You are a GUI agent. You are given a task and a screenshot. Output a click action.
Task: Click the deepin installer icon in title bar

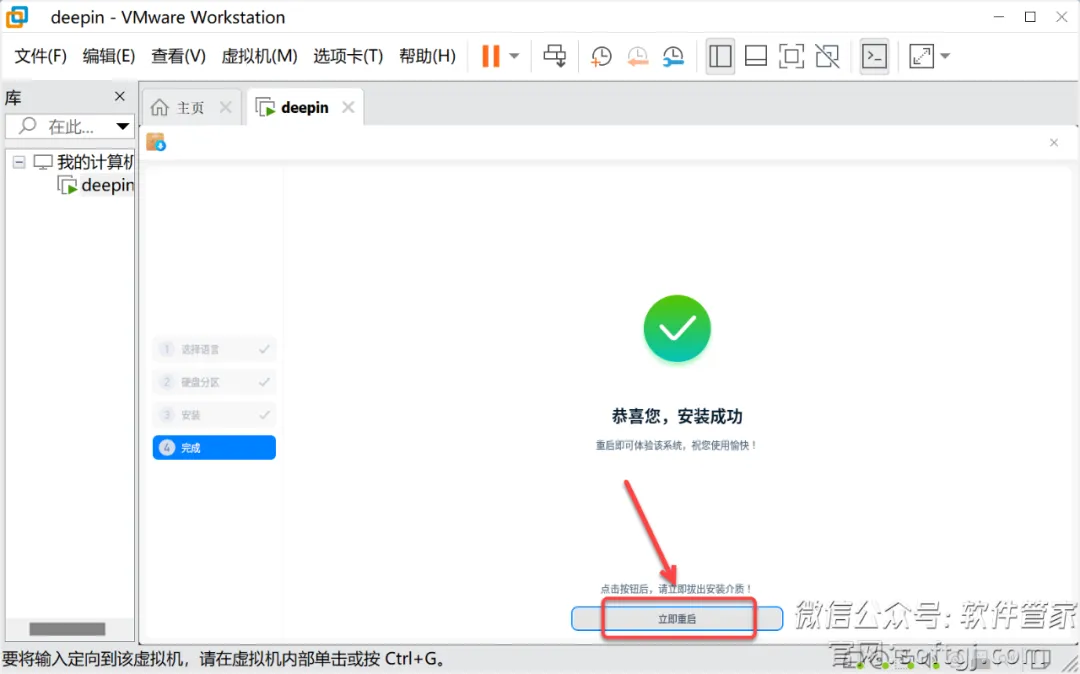156,143
